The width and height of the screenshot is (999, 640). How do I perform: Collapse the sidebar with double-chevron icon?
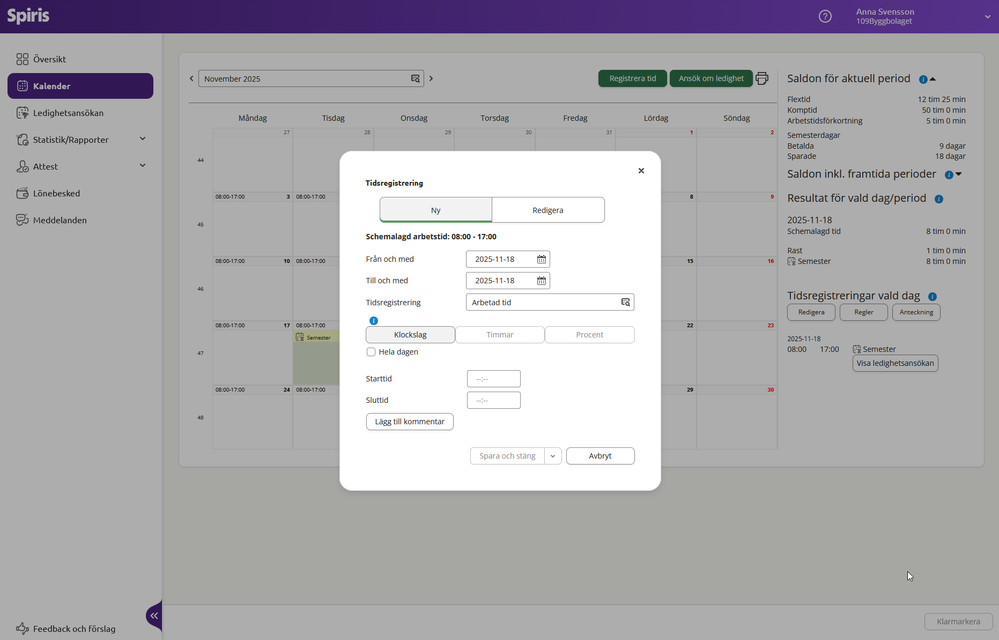click(154, 616)
